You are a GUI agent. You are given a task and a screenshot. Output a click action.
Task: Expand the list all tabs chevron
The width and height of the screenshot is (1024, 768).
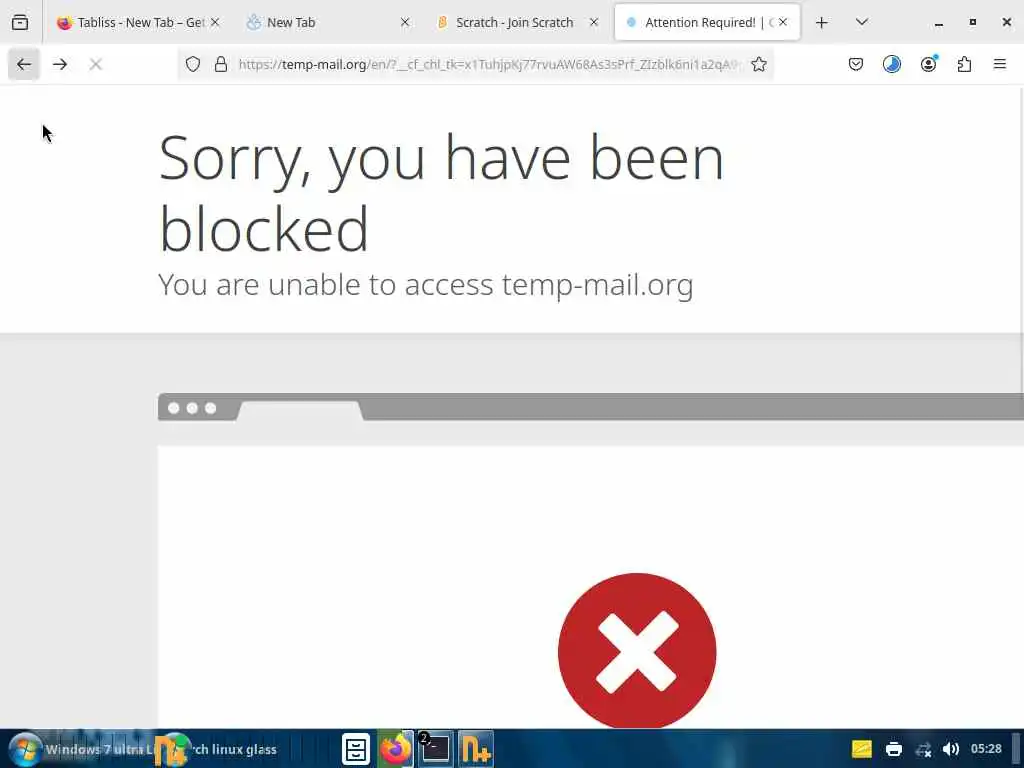coord(861,22)
